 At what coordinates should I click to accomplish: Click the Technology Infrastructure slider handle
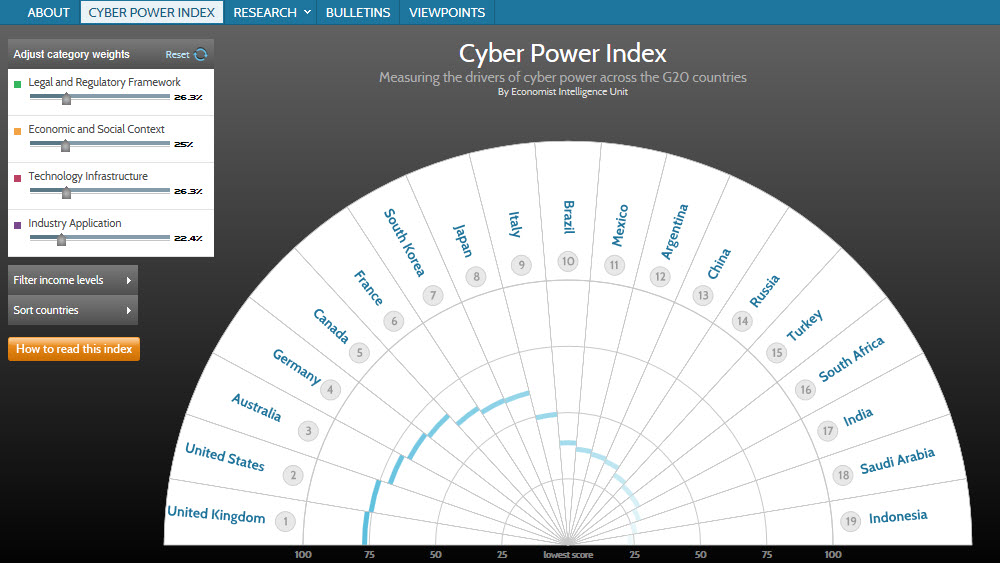[x=66, y=191]
